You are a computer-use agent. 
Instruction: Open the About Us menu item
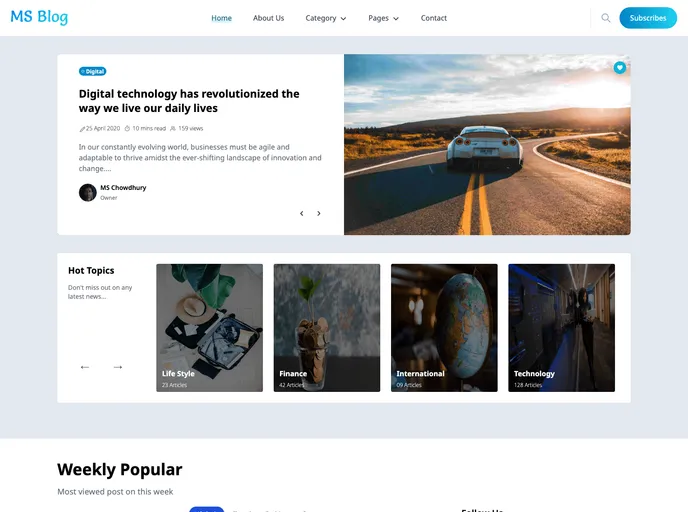click(268, 18)
